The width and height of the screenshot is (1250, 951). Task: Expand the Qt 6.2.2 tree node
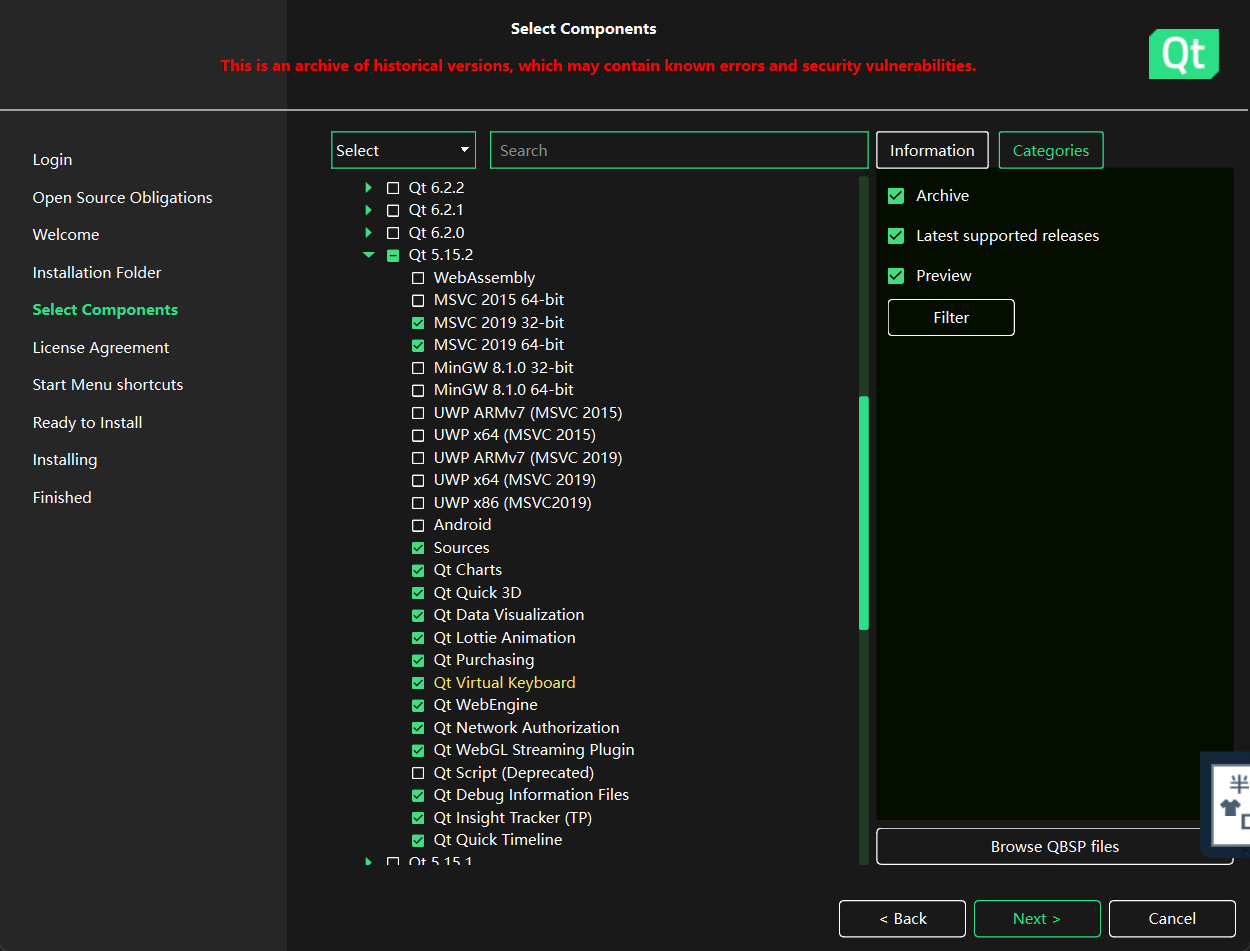pyautogui.click(x=369, y=188)
